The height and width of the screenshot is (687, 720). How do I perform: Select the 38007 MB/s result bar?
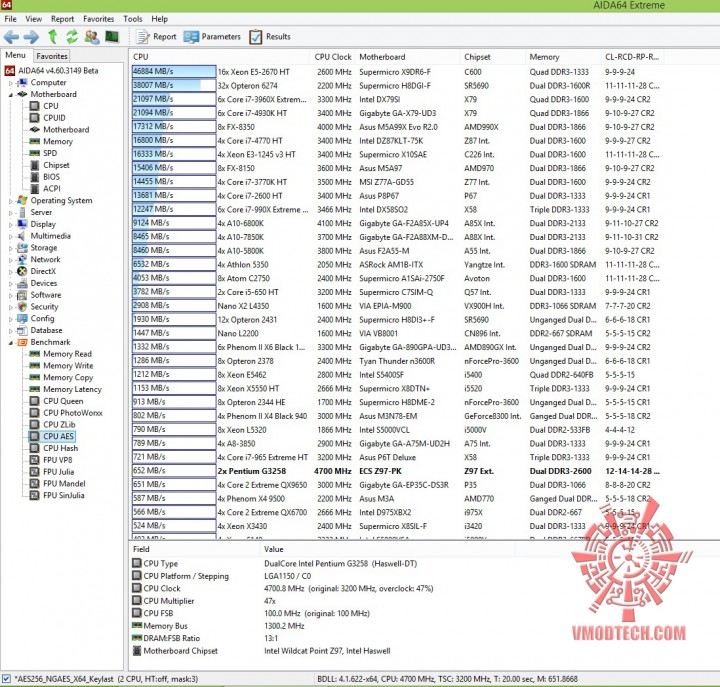coord(174,85)
